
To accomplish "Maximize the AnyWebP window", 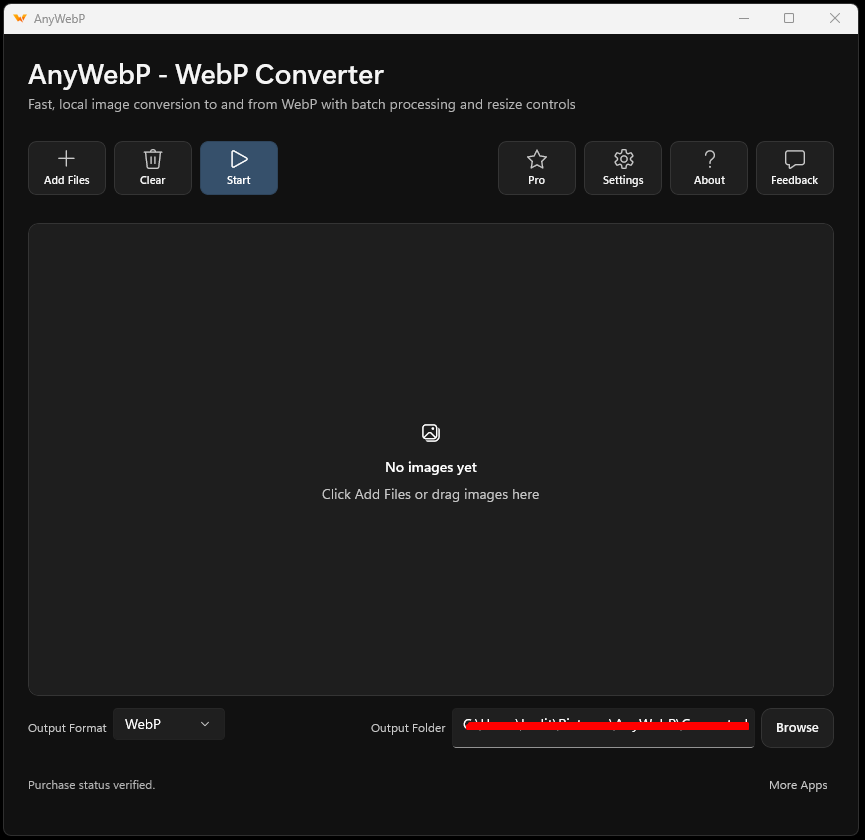I will click(x=789, y=18).
